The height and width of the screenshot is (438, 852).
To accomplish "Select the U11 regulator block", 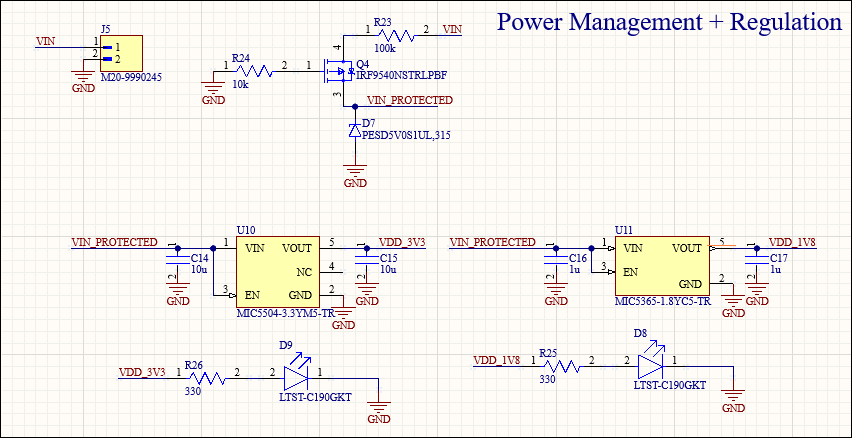I will (x=661, y=265).
